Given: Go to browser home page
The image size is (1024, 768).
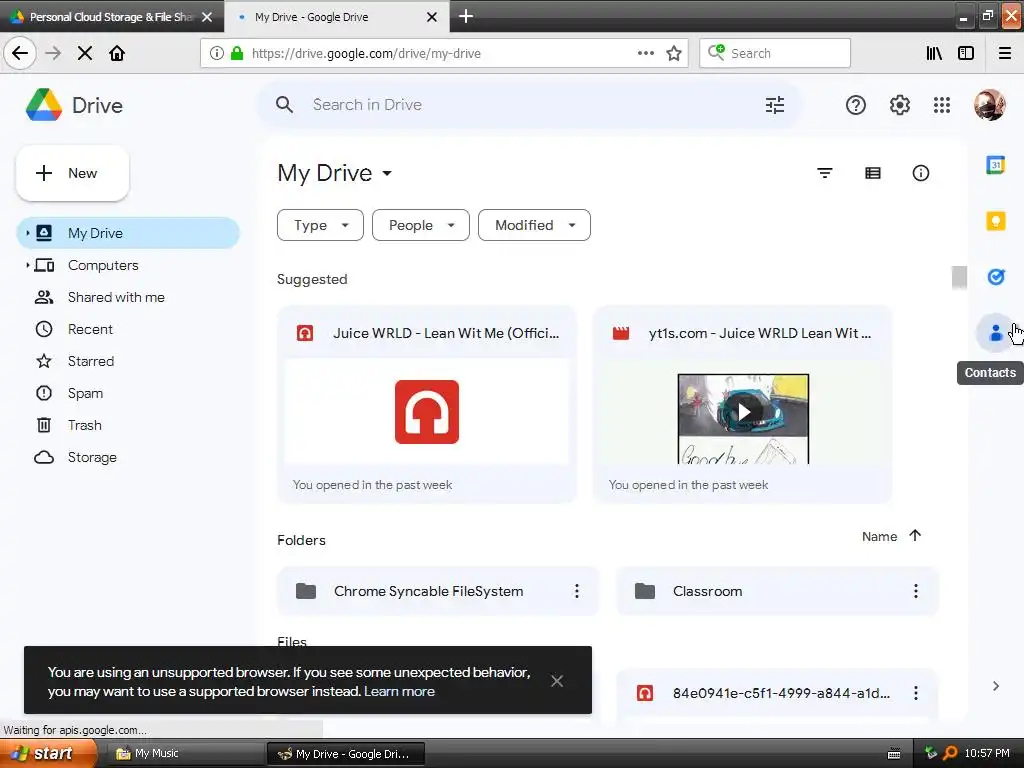Looking at the screenshot, I should 117,54.
